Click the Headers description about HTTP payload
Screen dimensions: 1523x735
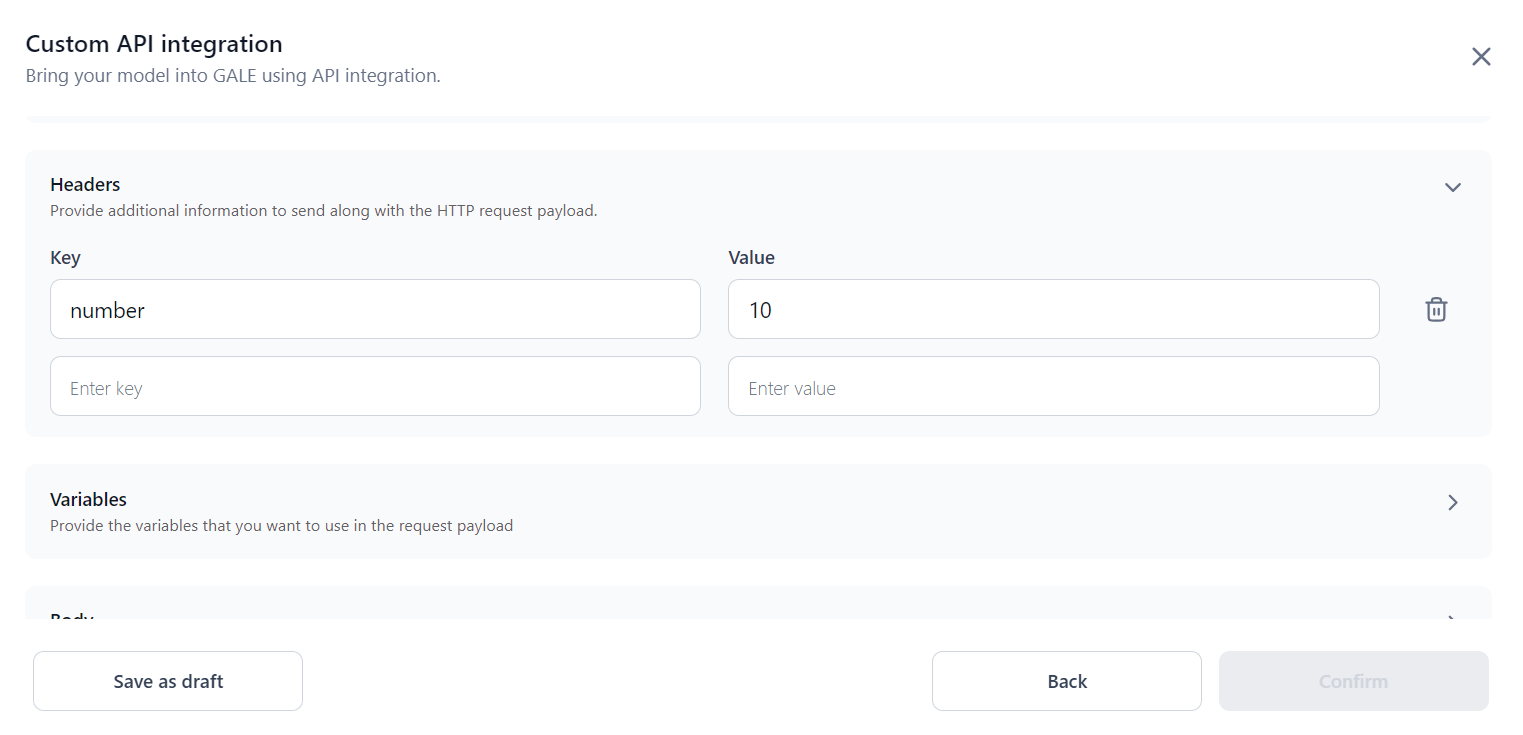coord(323,211)
